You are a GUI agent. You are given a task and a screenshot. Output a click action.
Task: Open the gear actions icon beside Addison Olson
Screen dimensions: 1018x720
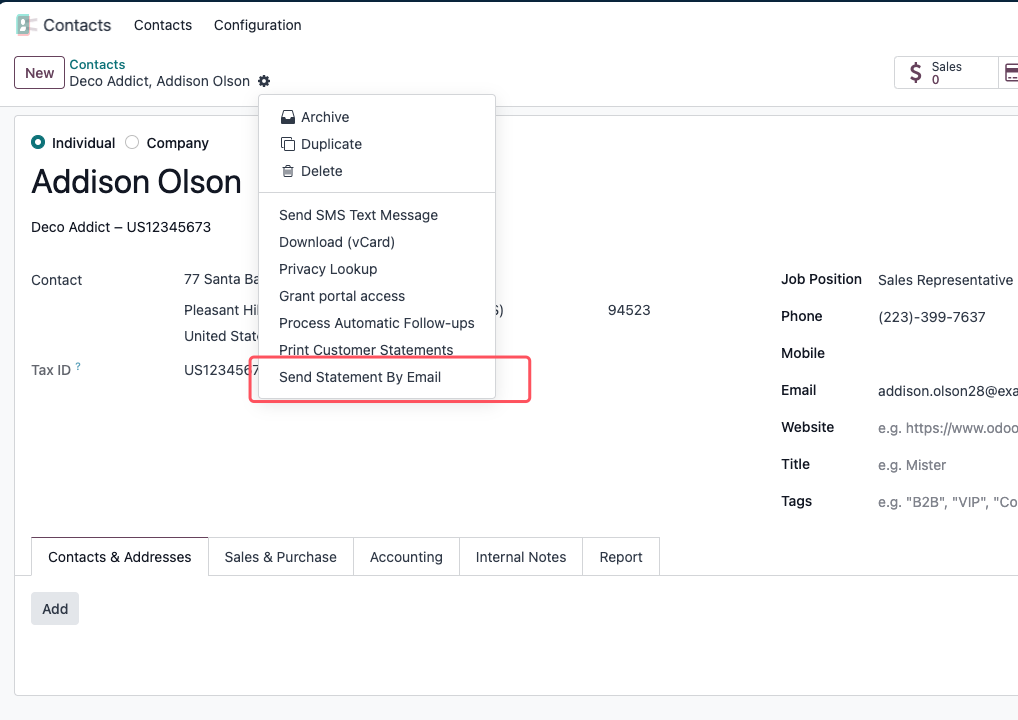point(264,81)
